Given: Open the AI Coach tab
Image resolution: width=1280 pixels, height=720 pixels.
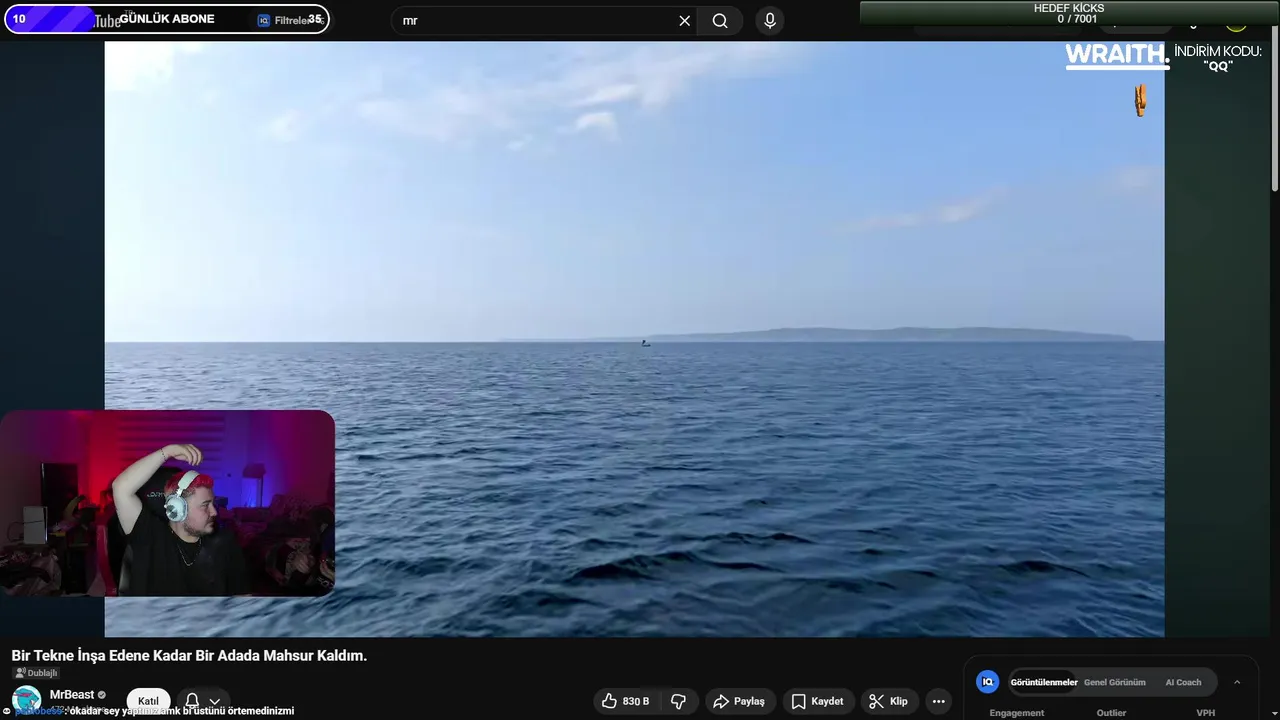Looking at the screenshot, I should 1183,682.
